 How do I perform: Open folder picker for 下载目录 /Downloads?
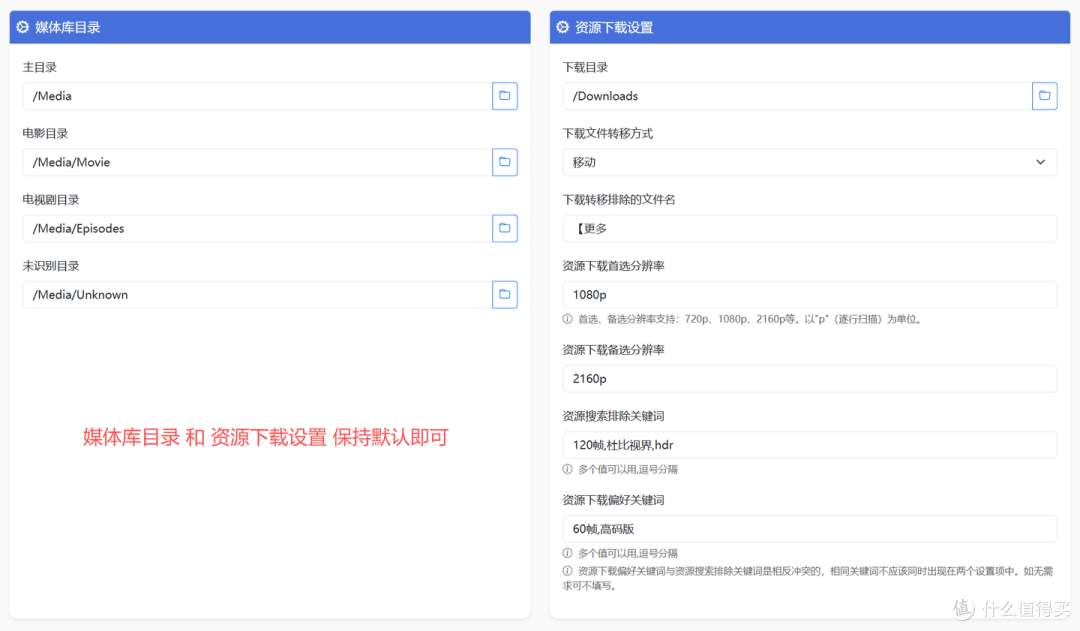pyautogui.click(x=1045, y=96)
